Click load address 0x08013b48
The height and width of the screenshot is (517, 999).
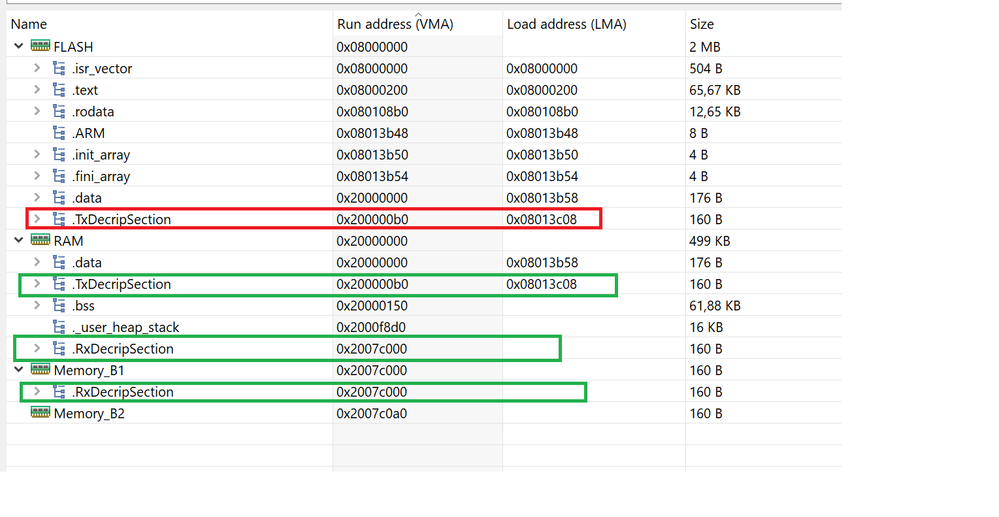pyautogui.click(x=542, y=133)
